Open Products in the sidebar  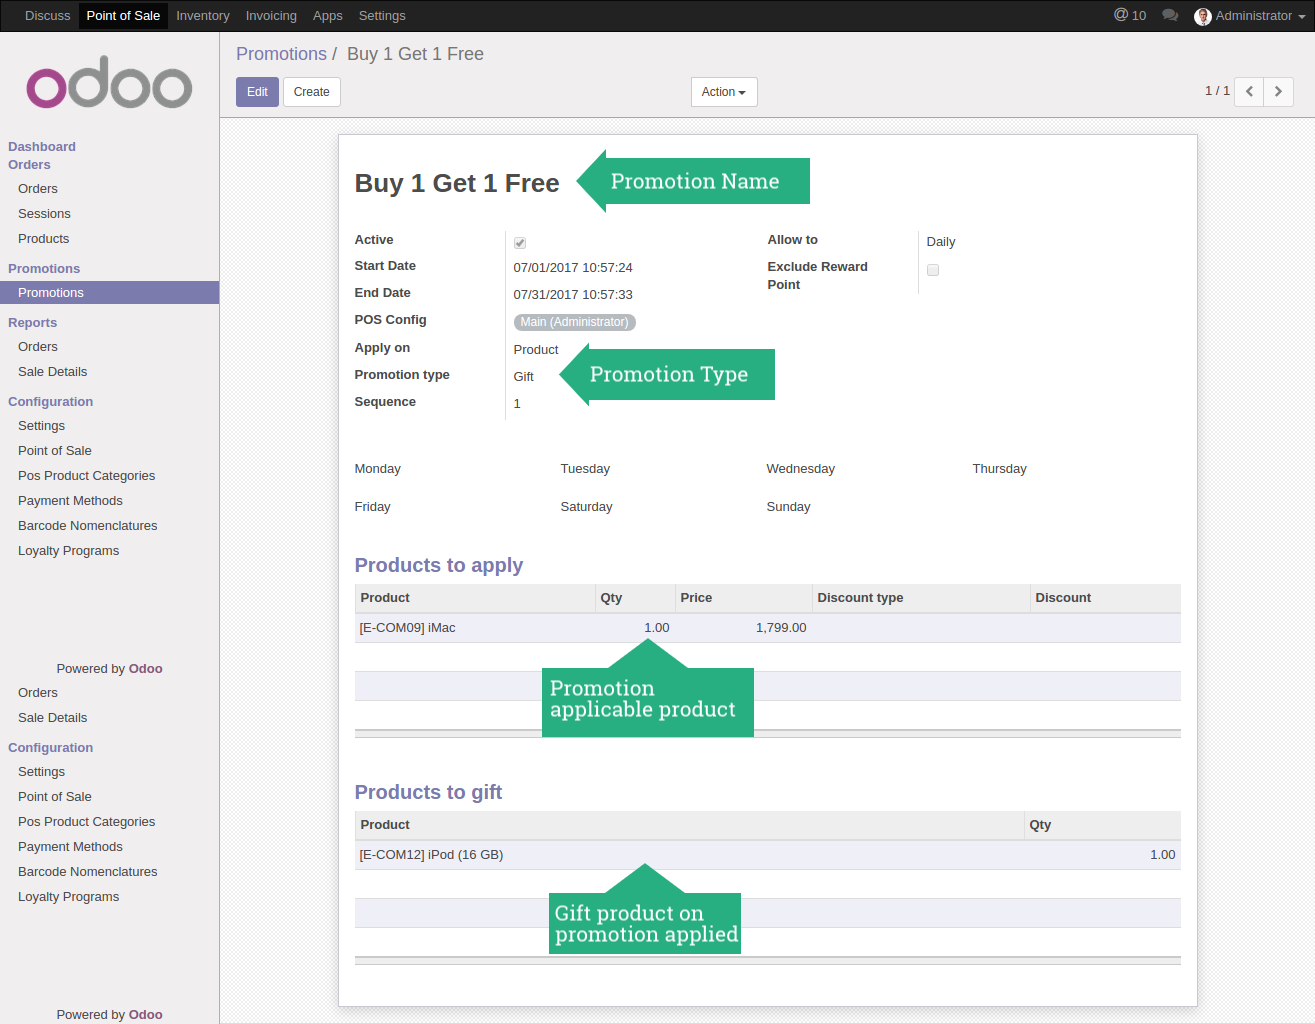[x=44, y=239]
